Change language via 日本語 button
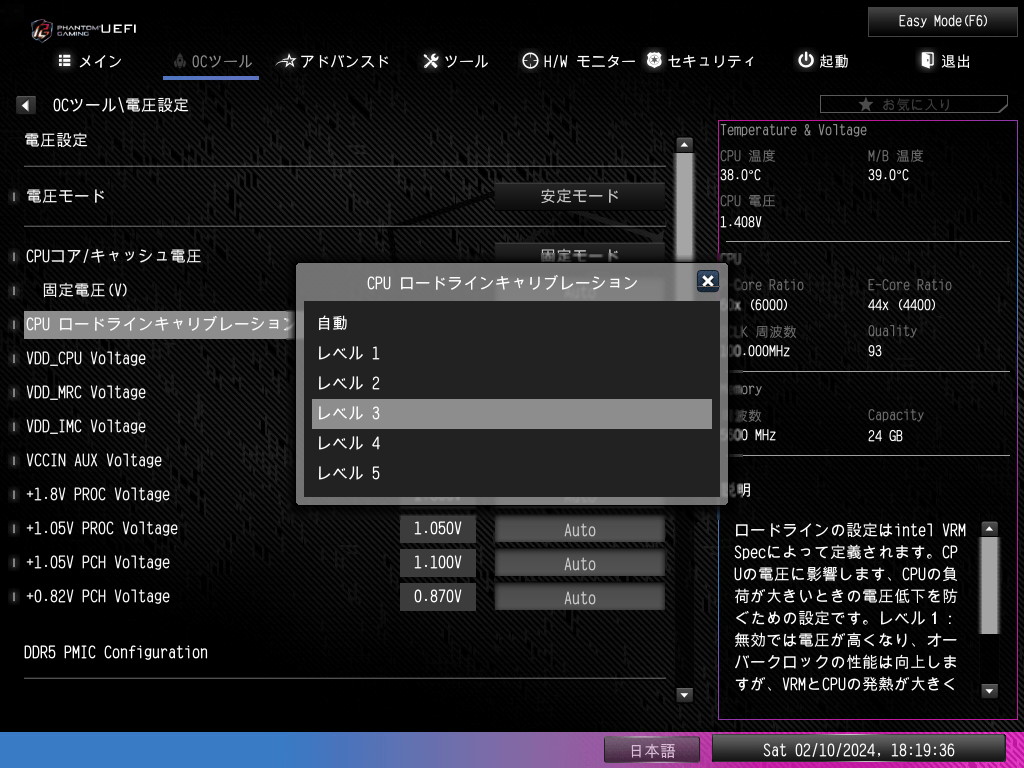The height and width of the screenshot is (768, 1024). click(x=652, y=750)
